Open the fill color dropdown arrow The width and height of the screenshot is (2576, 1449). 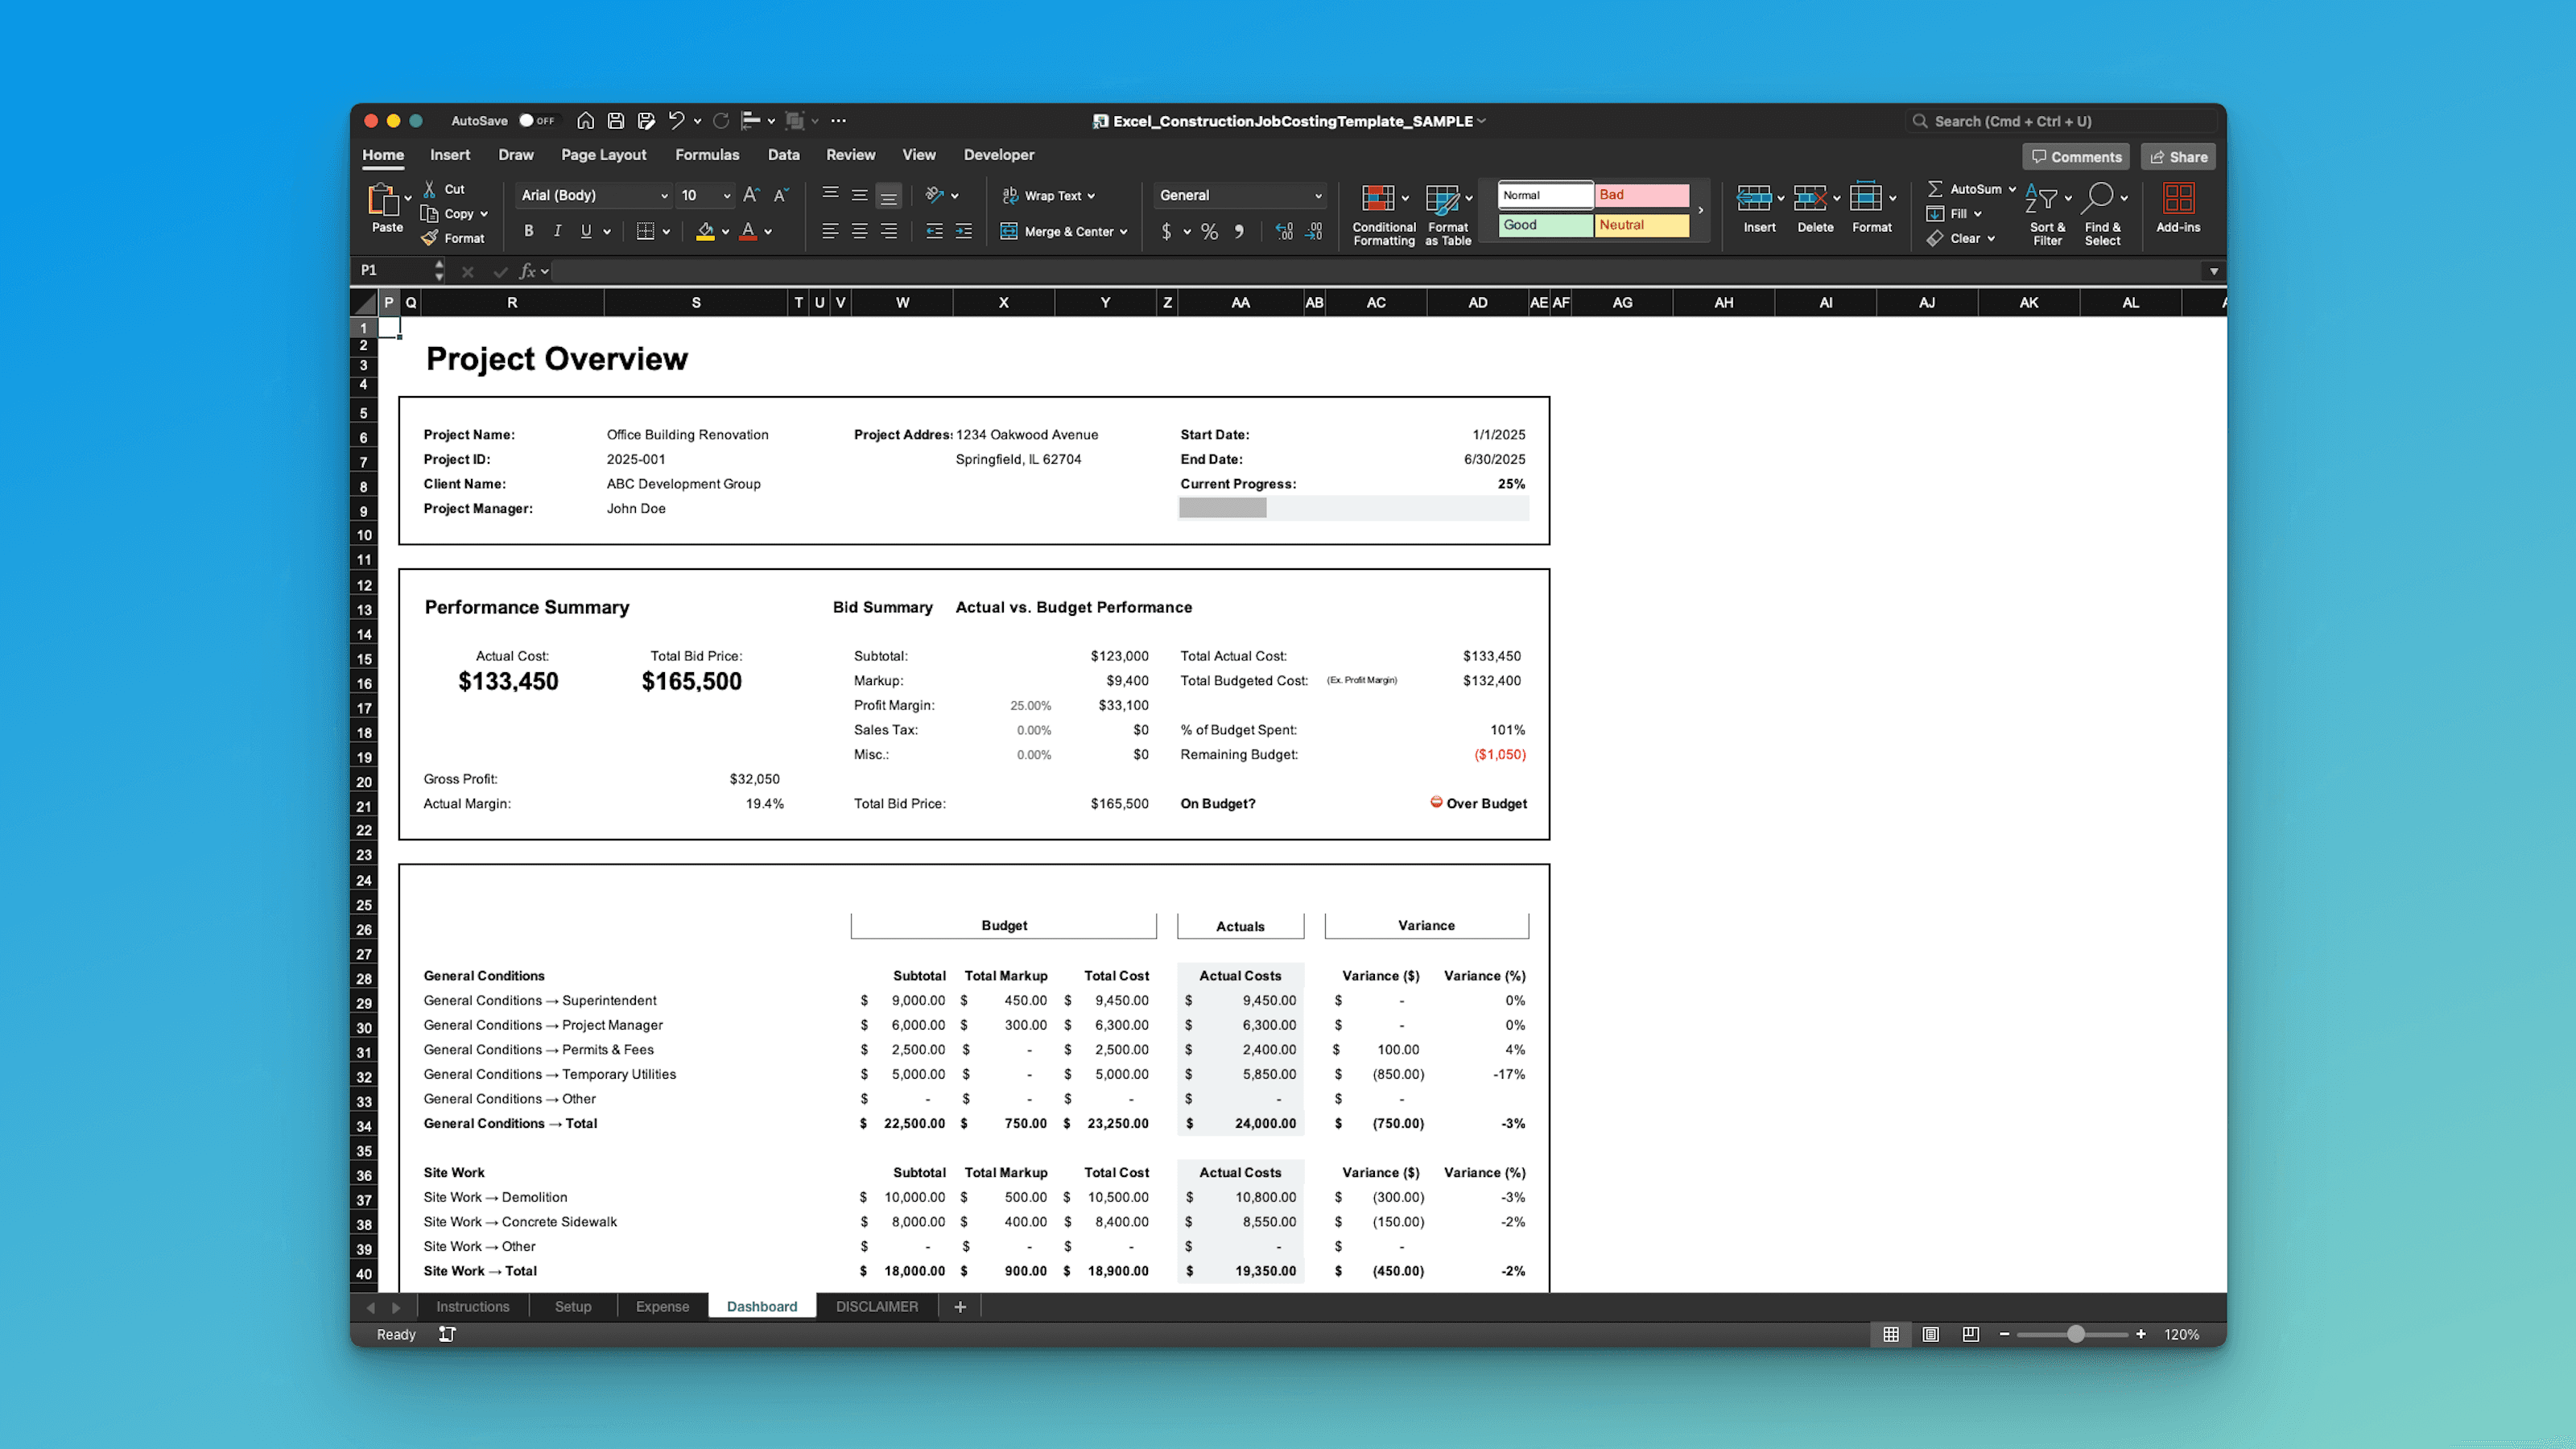[725, 231]
